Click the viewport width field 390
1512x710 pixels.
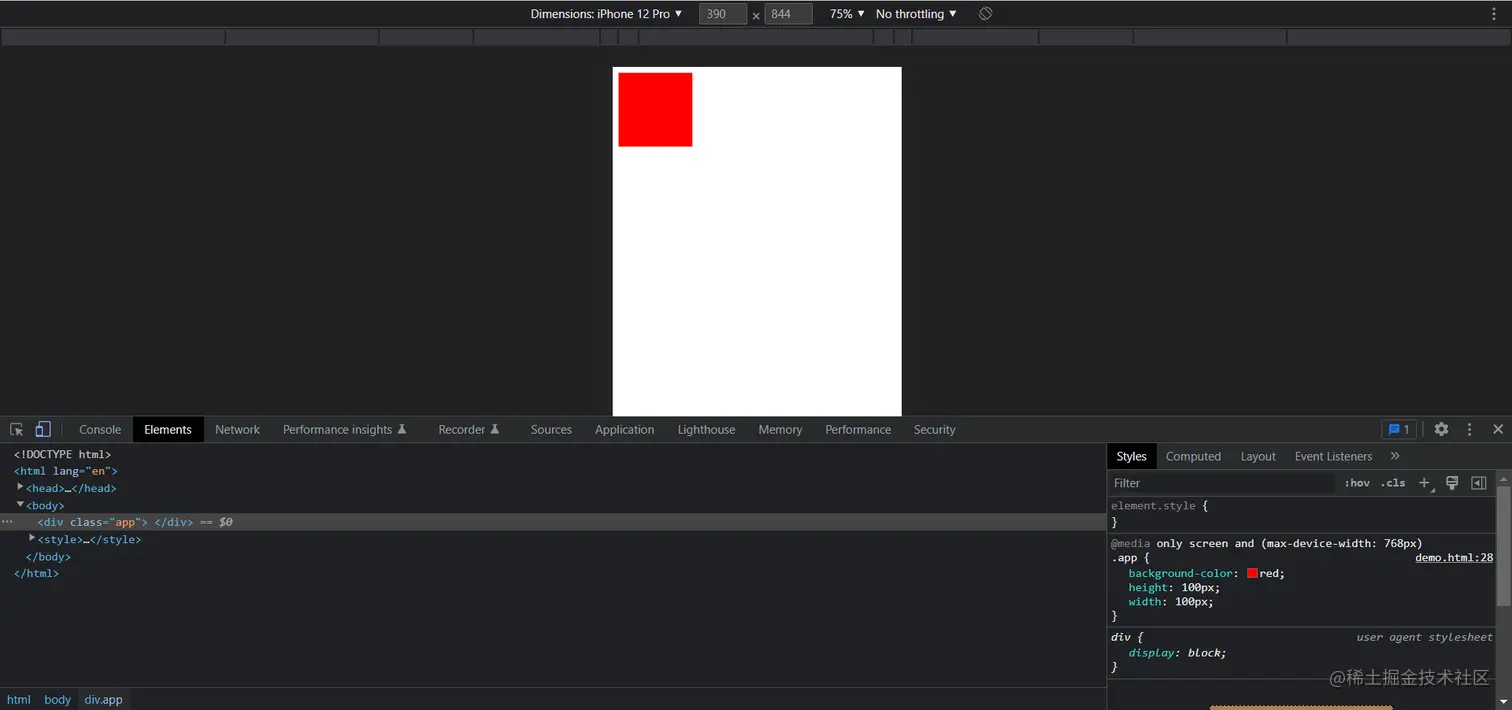coord(723,14)
